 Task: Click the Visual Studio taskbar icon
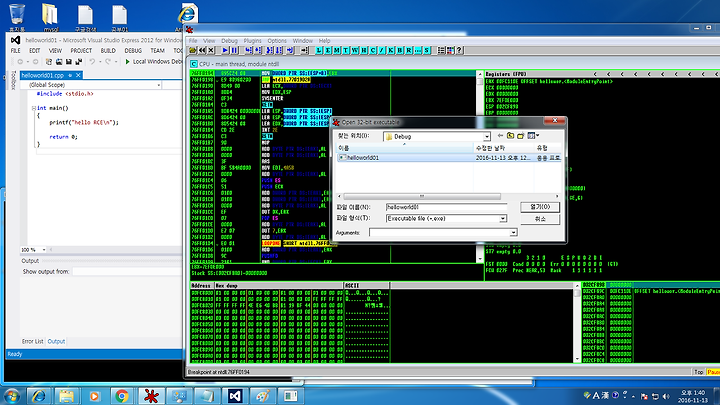(x=235, y=396)
